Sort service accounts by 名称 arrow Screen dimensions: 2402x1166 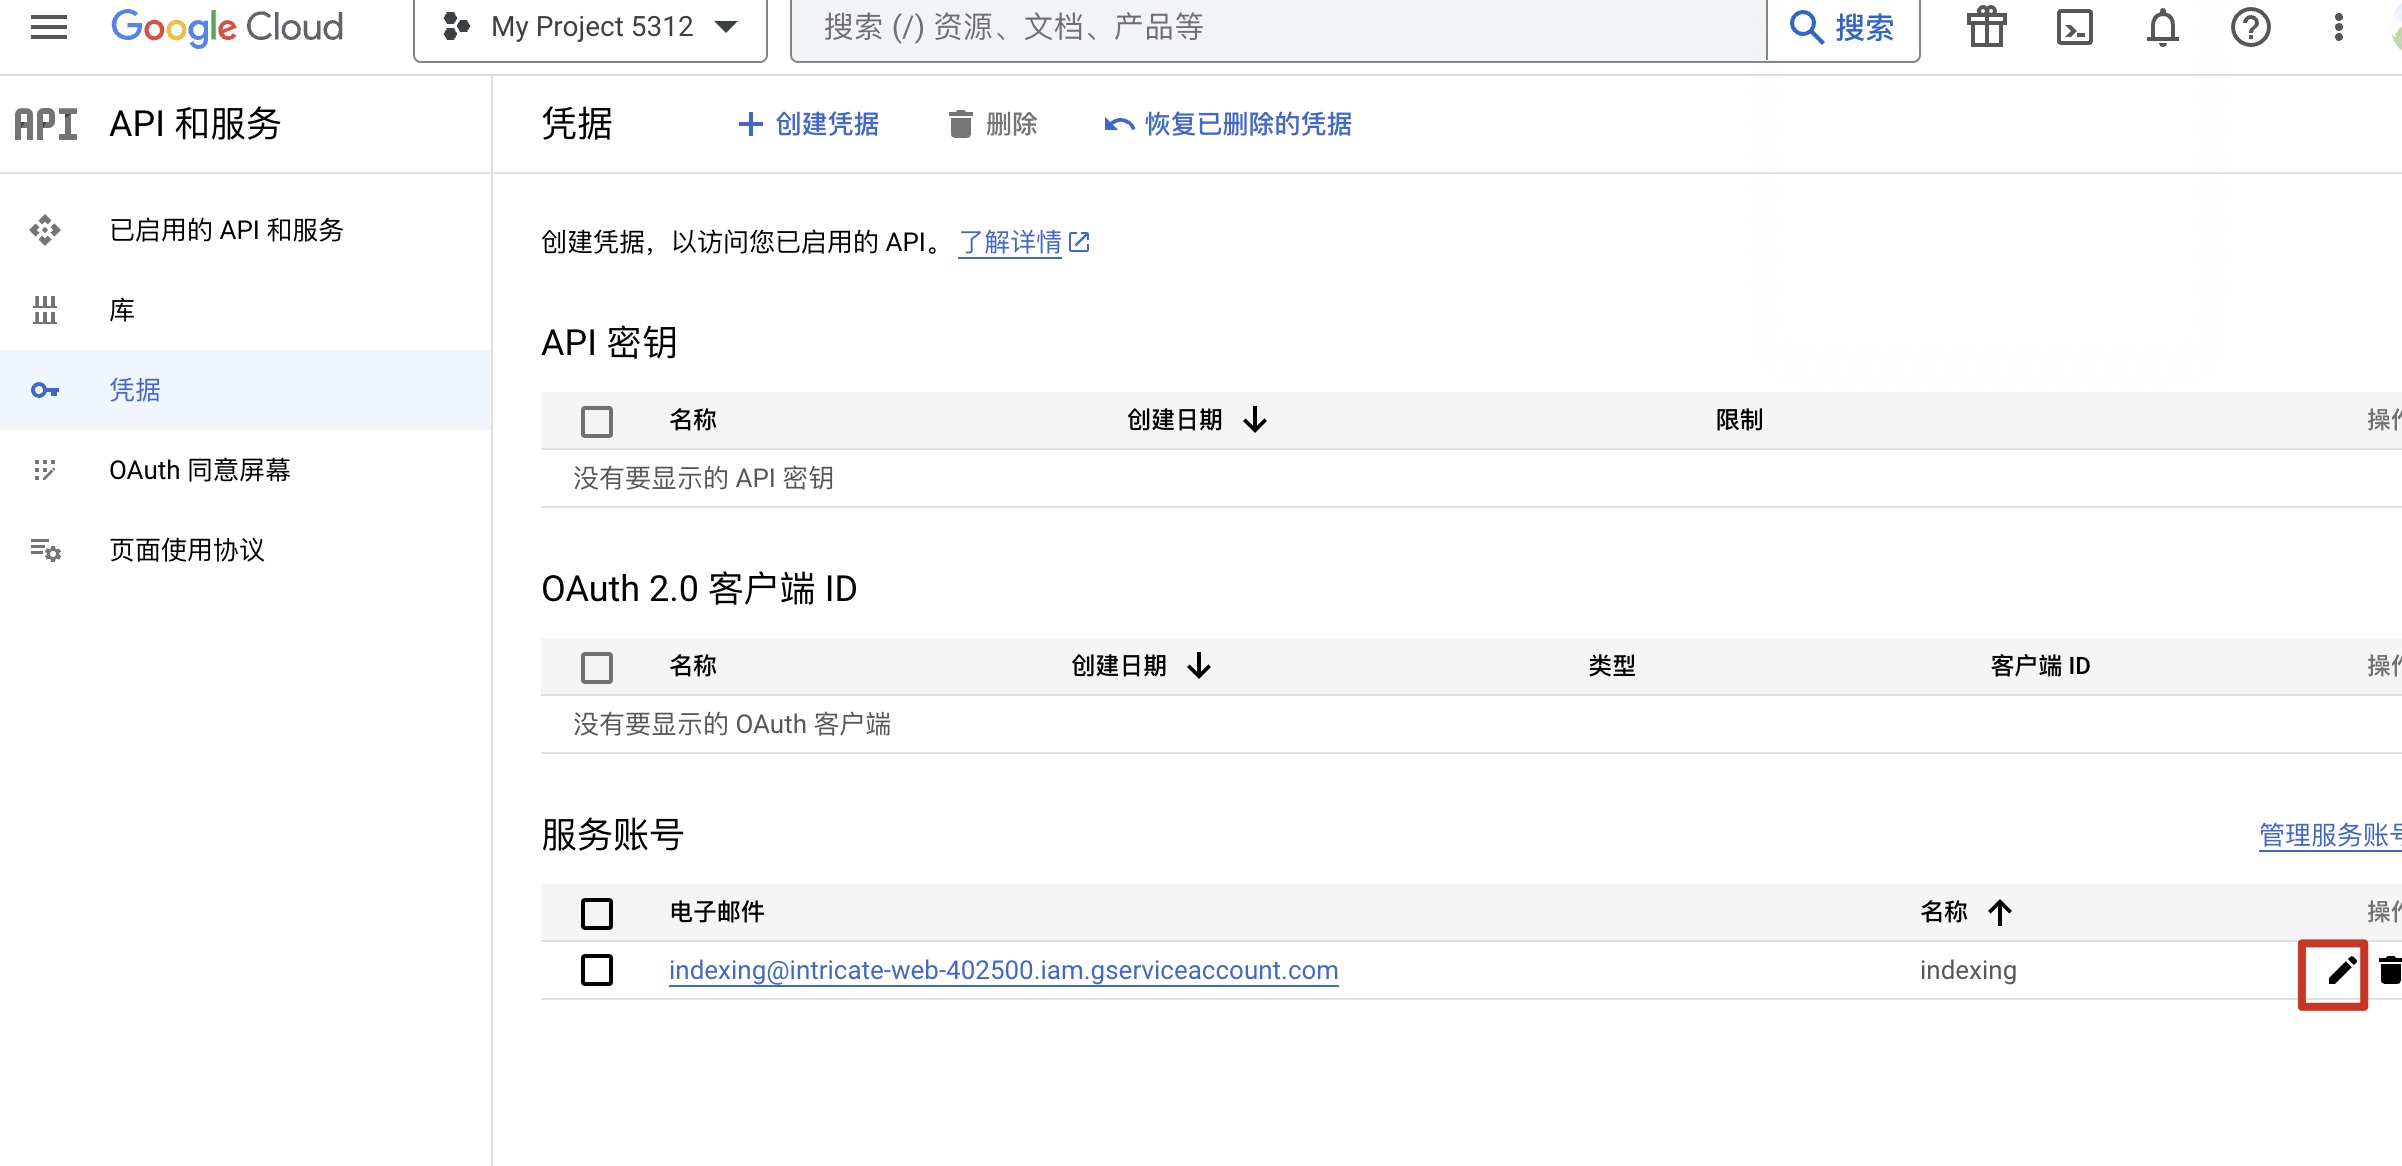(x=2000, y=912)
